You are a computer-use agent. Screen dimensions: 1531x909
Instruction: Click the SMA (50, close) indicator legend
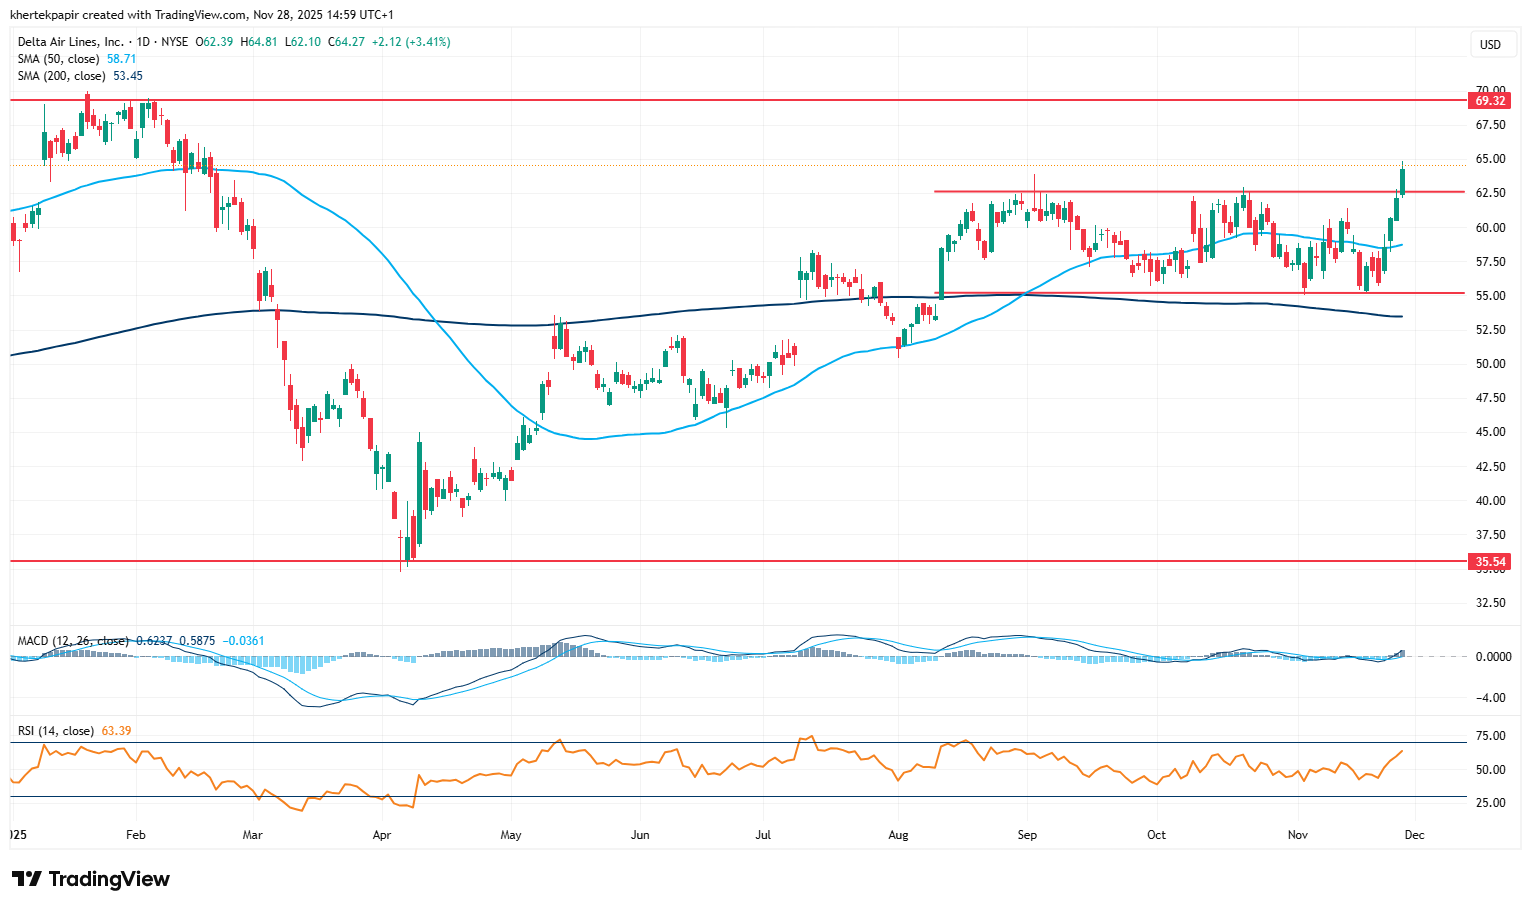tap(60, 59)
